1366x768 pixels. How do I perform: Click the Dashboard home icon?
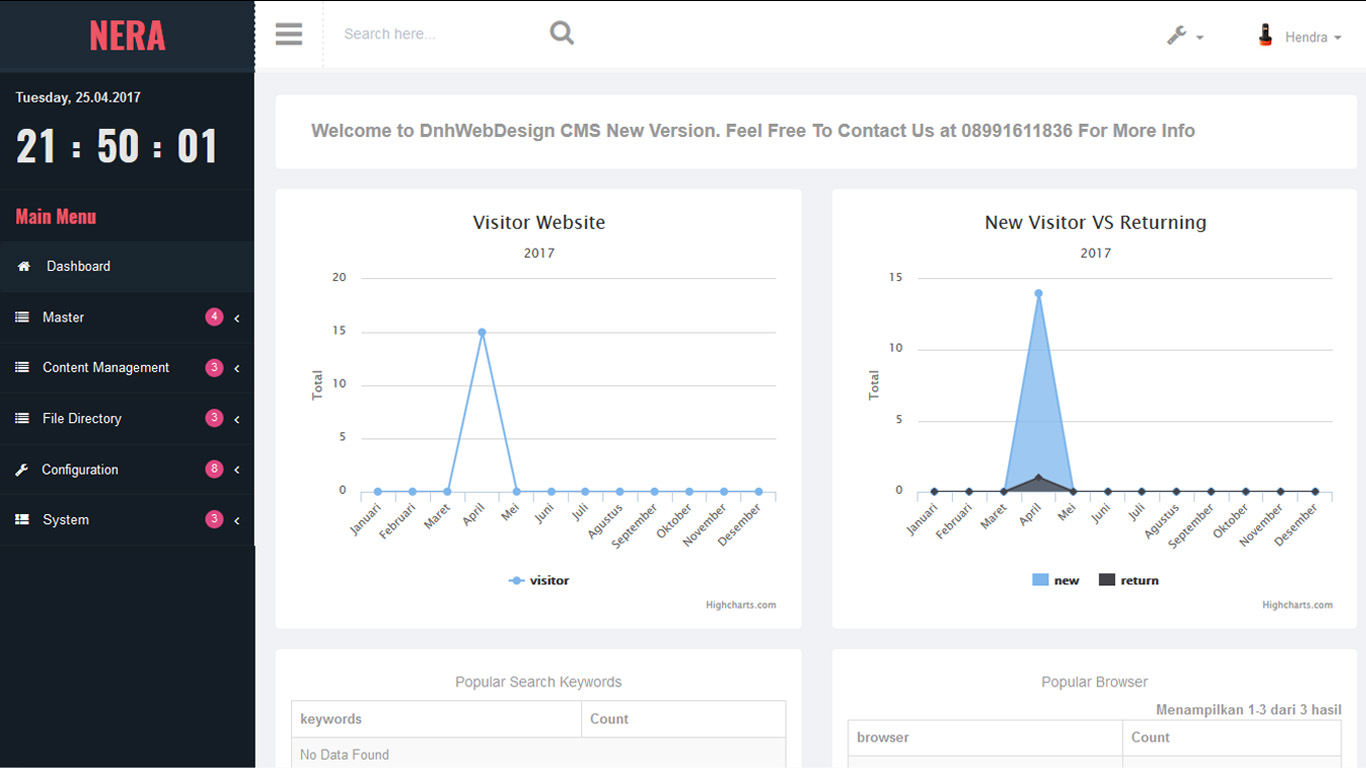pyautogui.click(x=24, y=267)
